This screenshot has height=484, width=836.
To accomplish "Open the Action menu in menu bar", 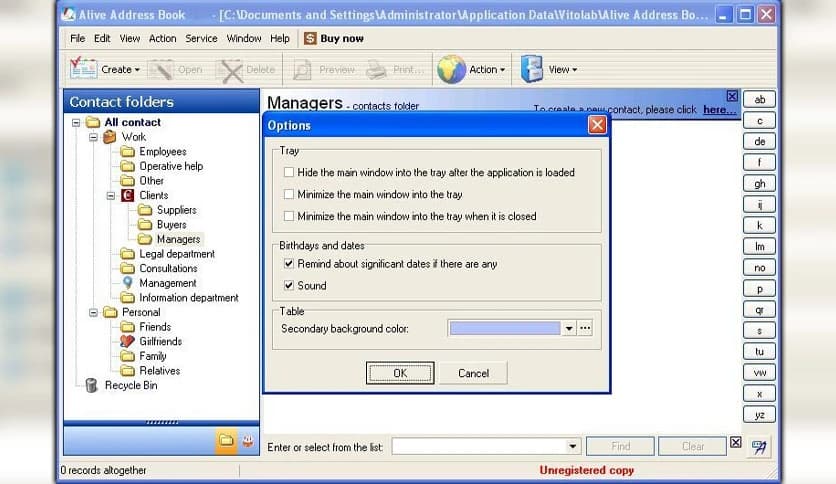I will pos(163,38).
